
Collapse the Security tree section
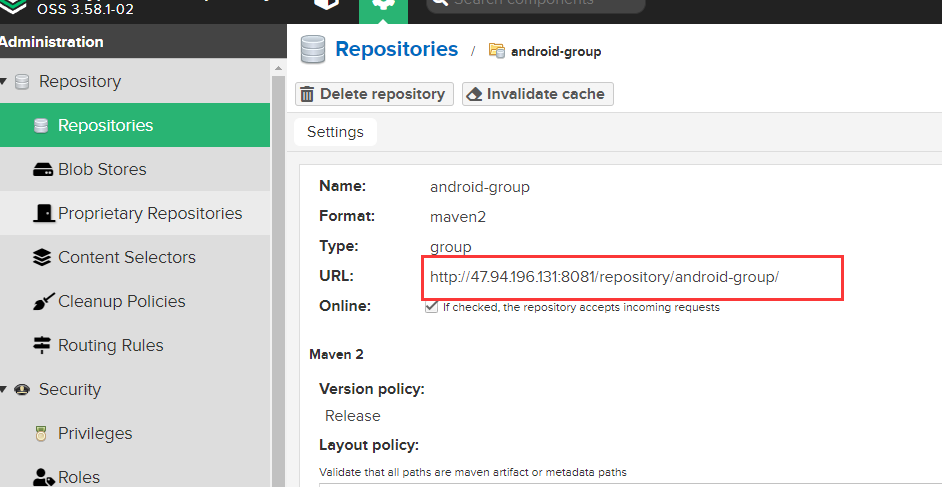(5, 390)
